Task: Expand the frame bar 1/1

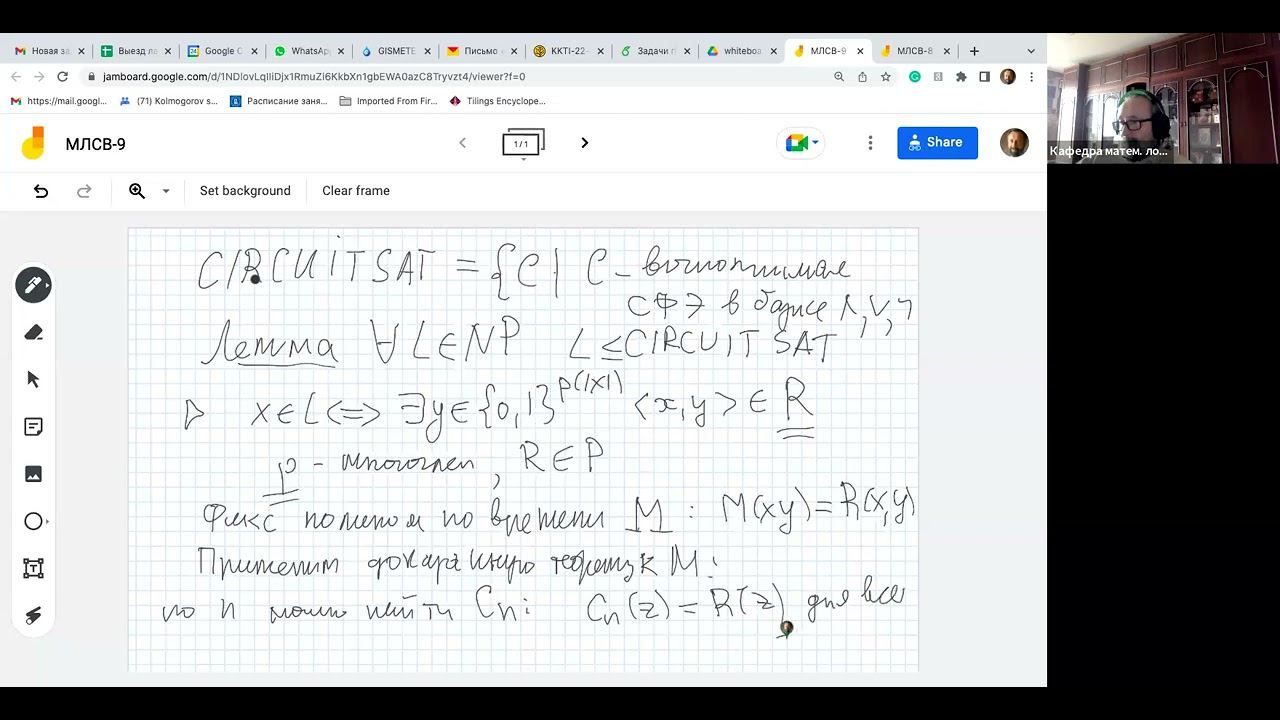Action: 523,144
